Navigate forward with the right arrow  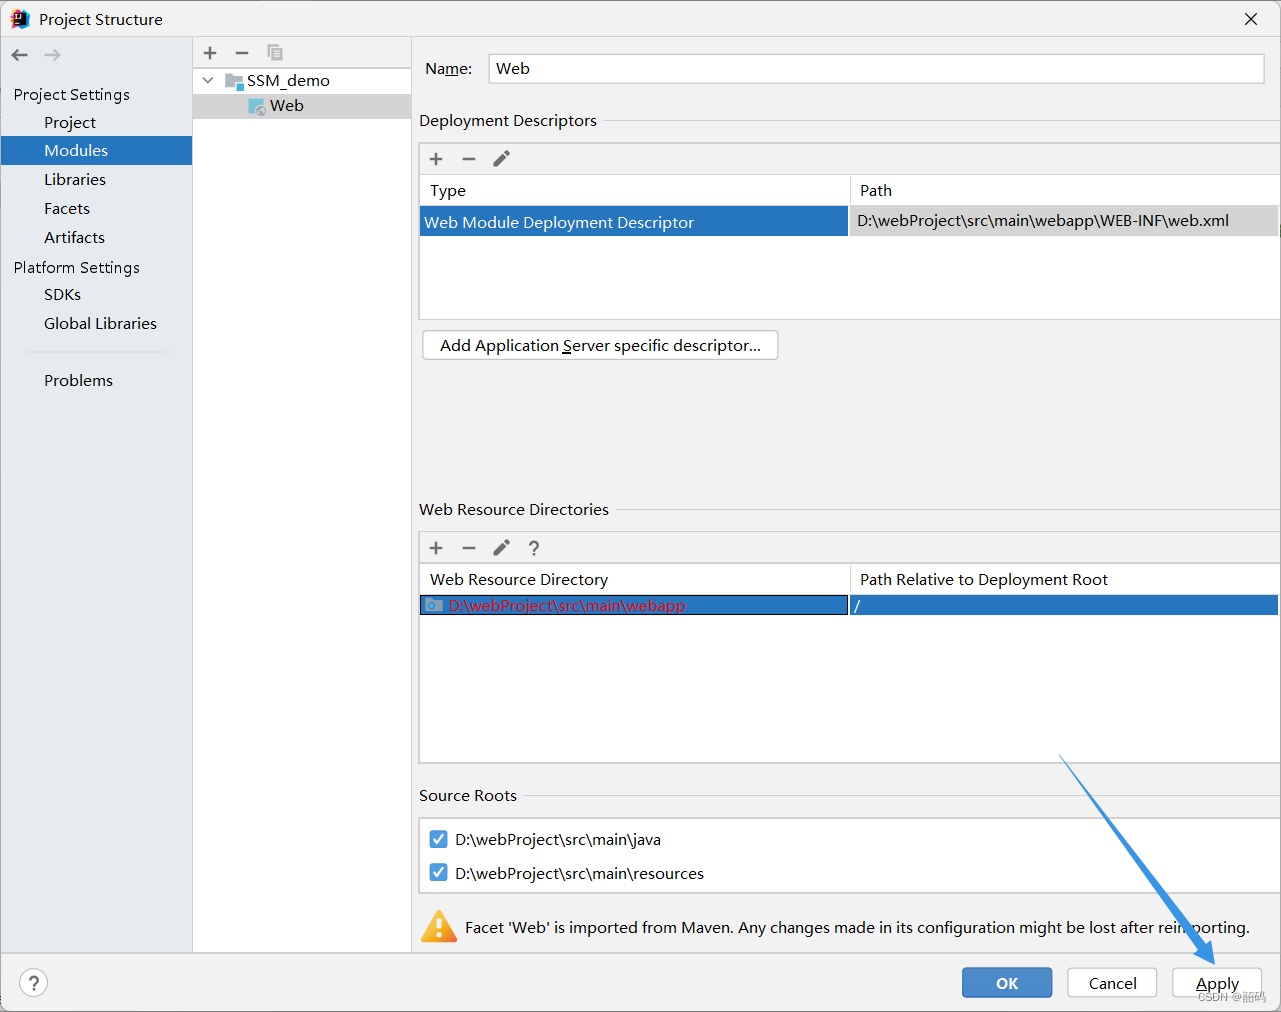[52, 55]
